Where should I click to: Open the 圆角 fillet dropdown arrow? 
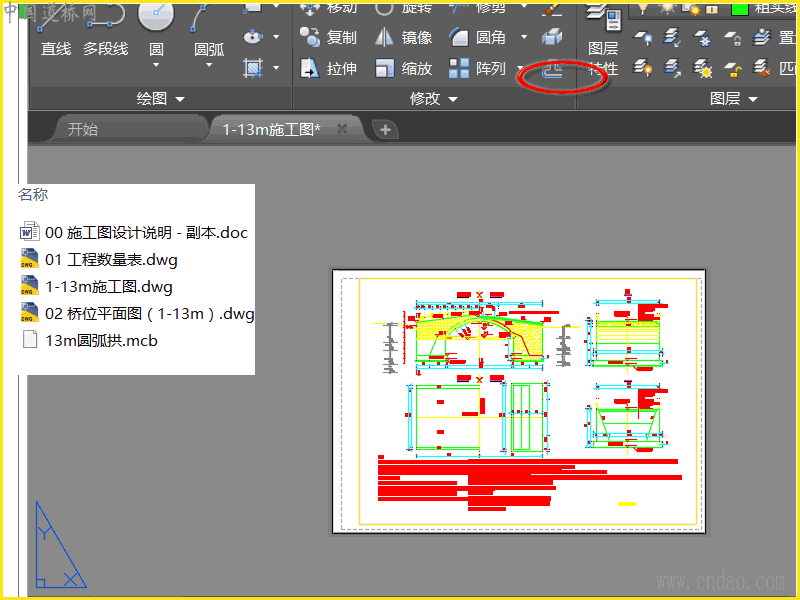coord(524,37)
